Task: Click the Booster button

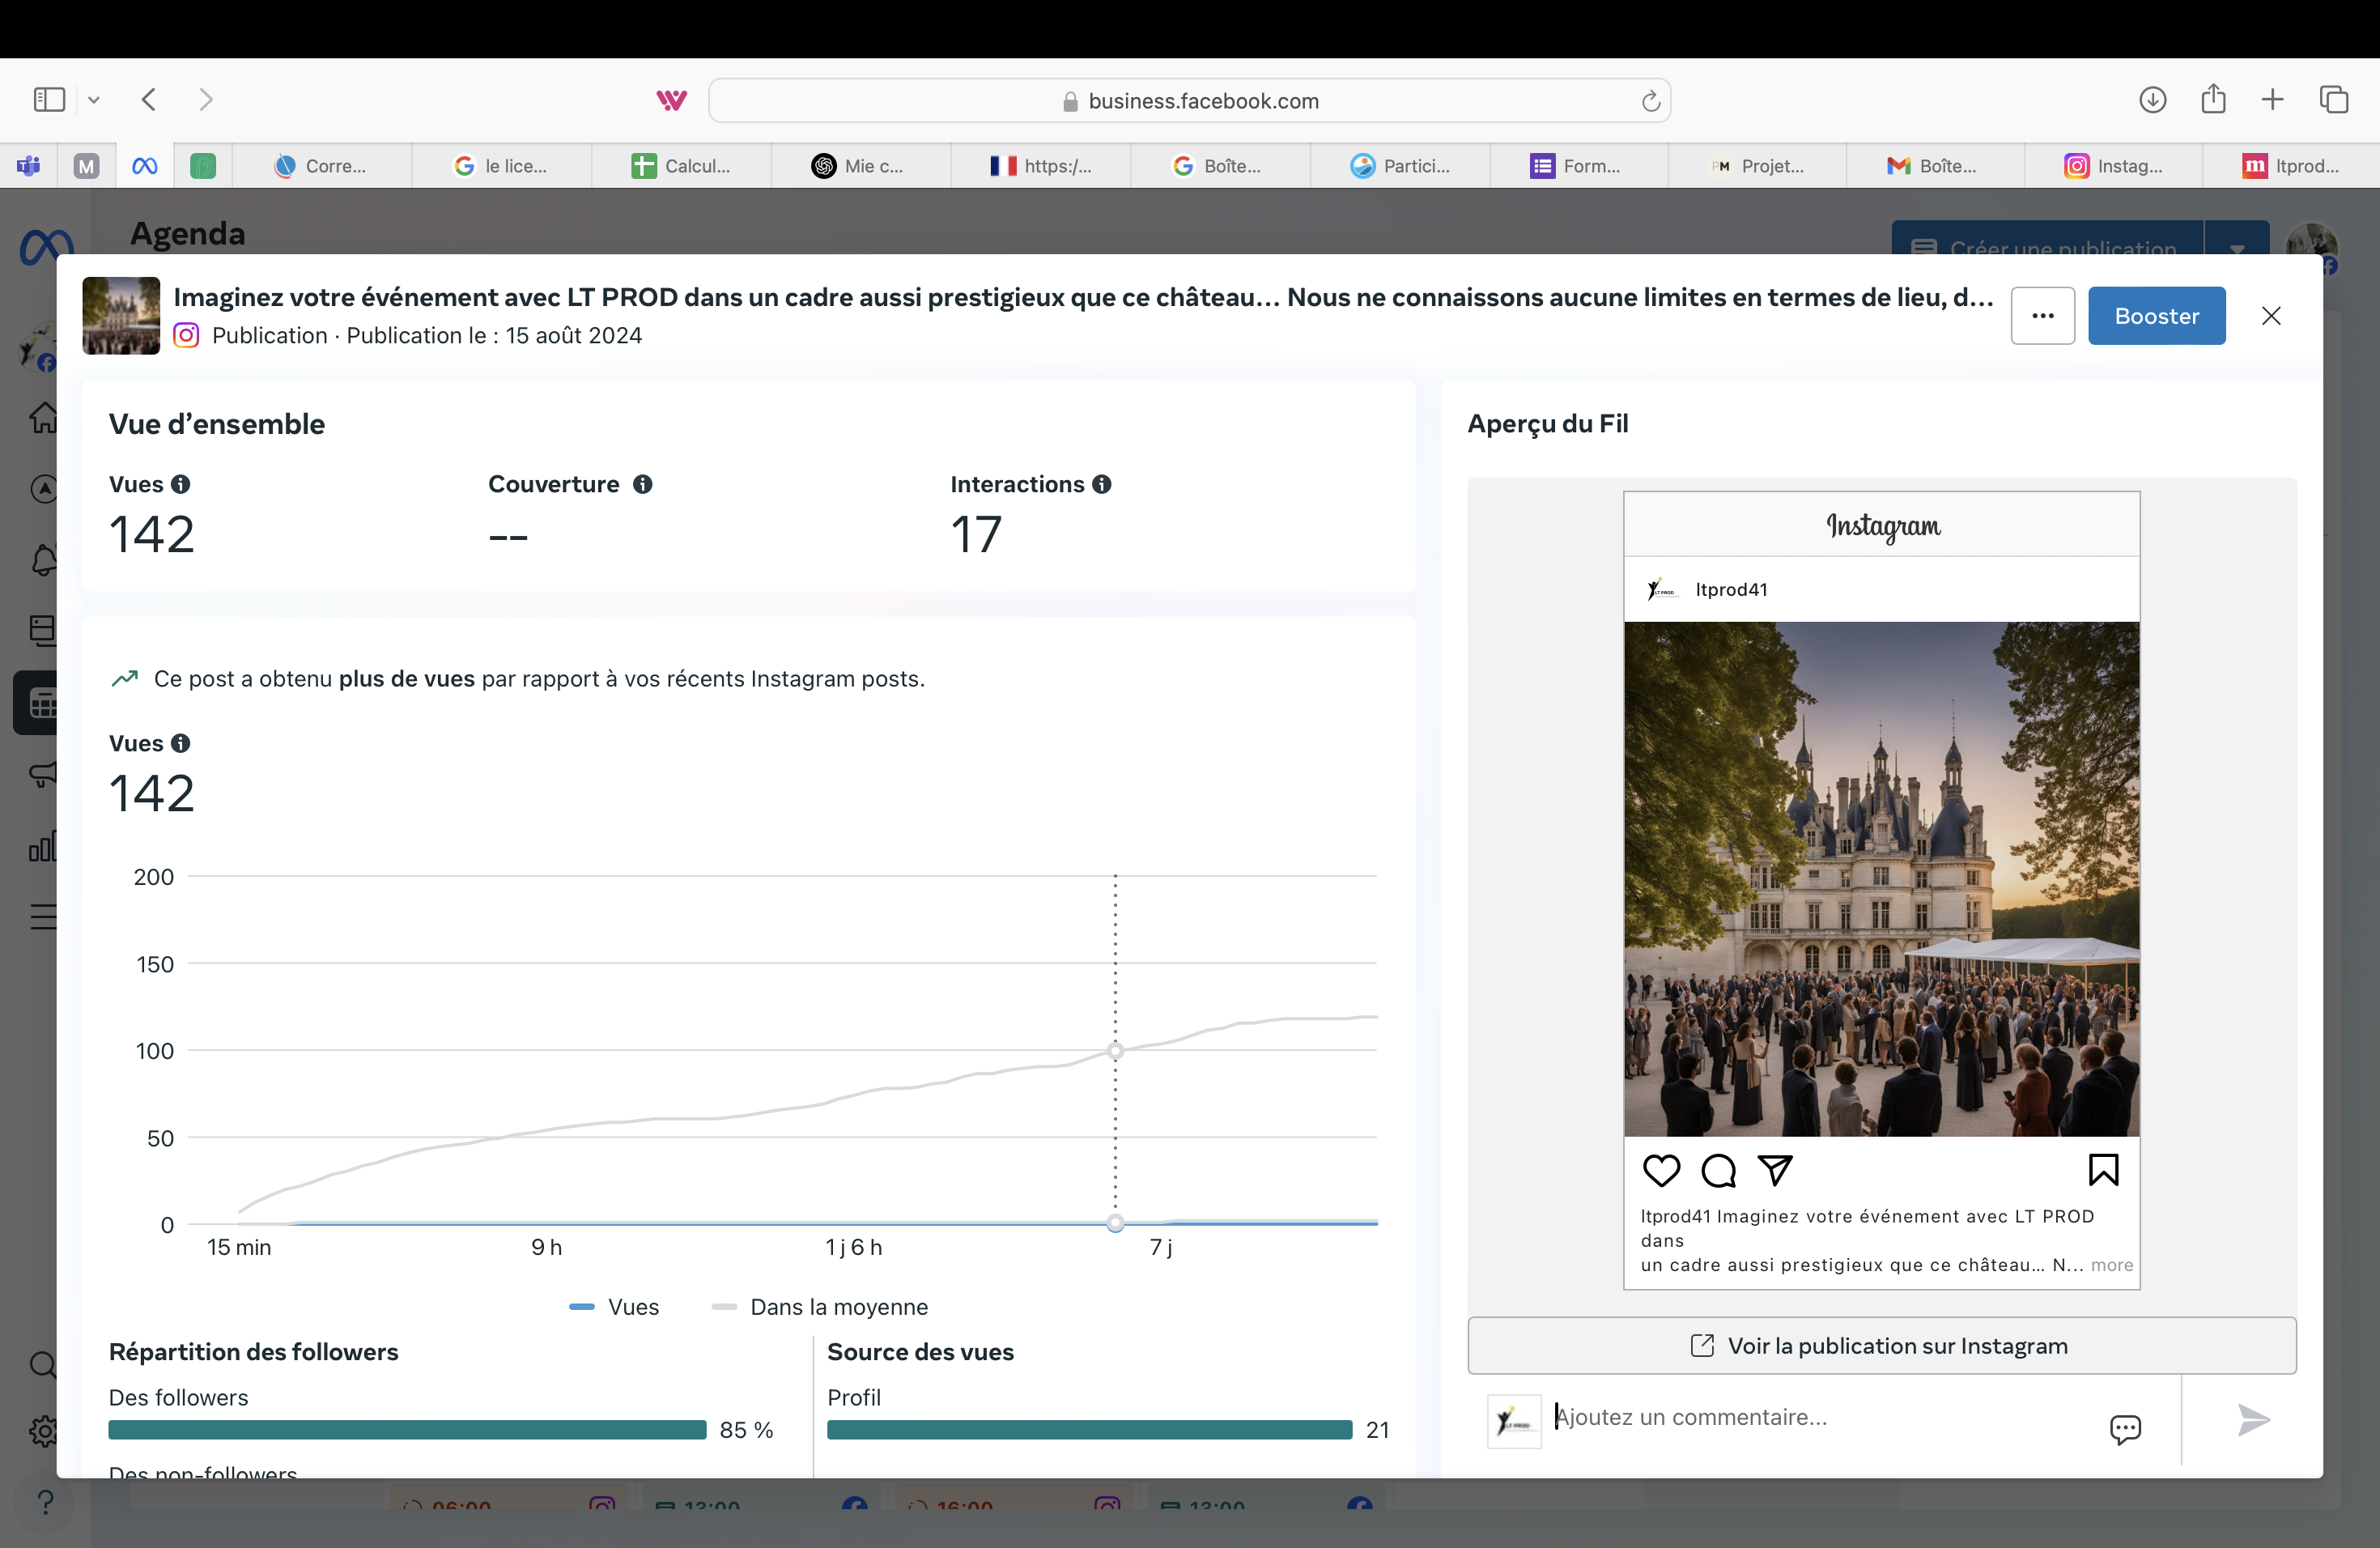Action: tap(2156, 316)
